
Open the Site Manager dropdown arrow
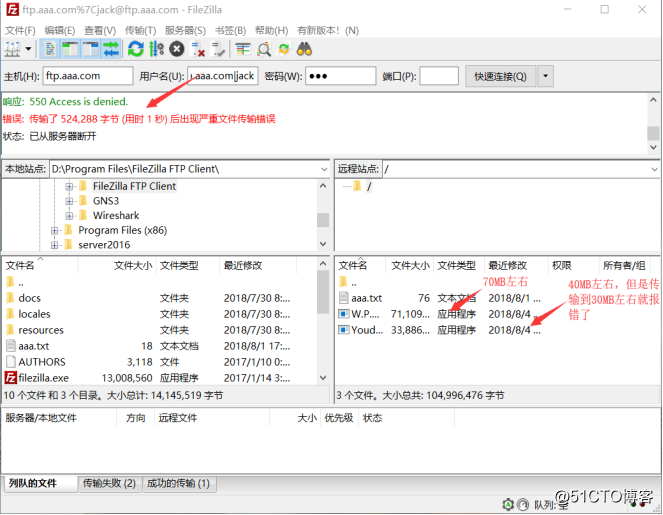pyautogui.click(x=28, y=49)
